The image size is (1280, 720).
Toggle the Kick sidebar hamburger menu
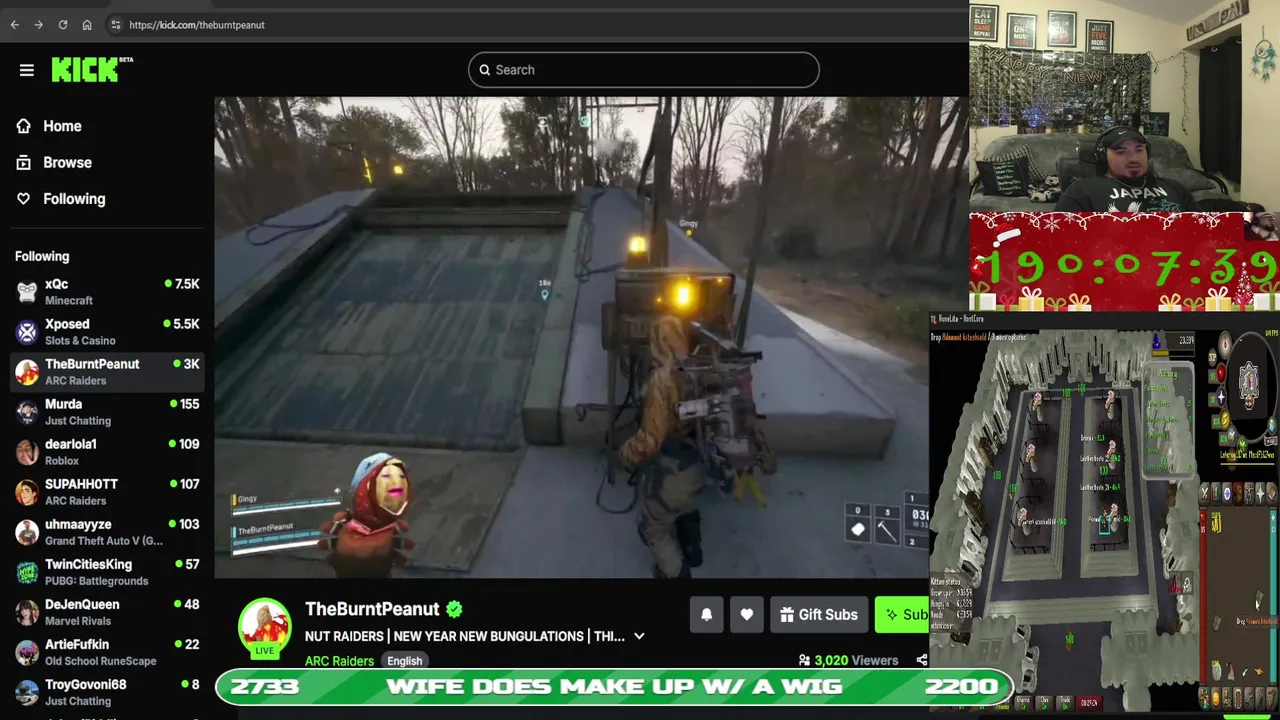27,70
